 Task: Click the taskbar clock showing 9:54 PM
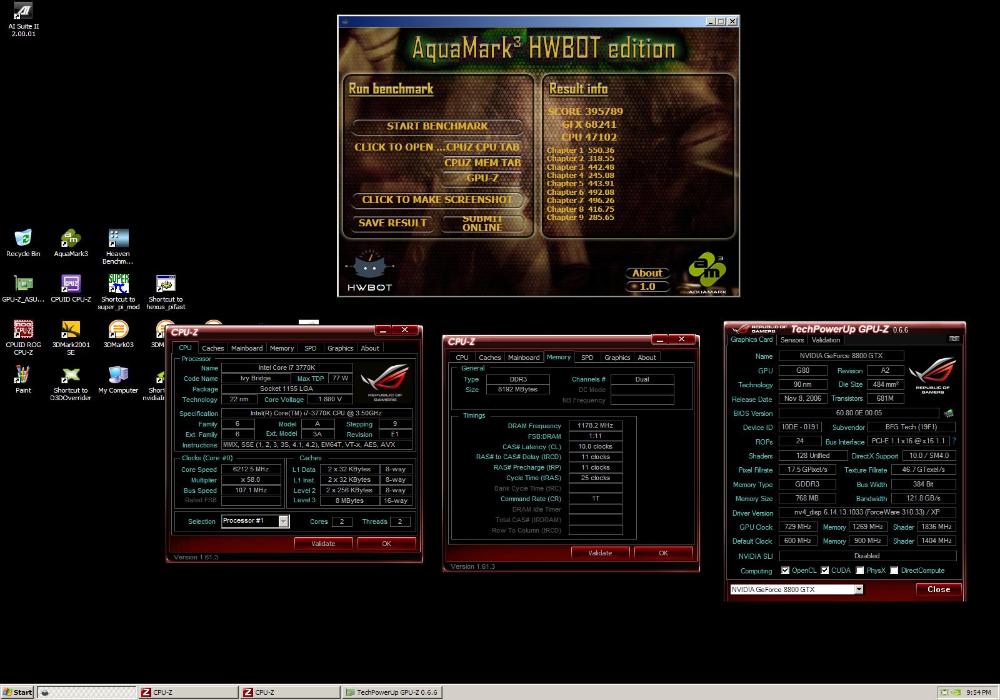pyautogui.click(x=978, y=692)
